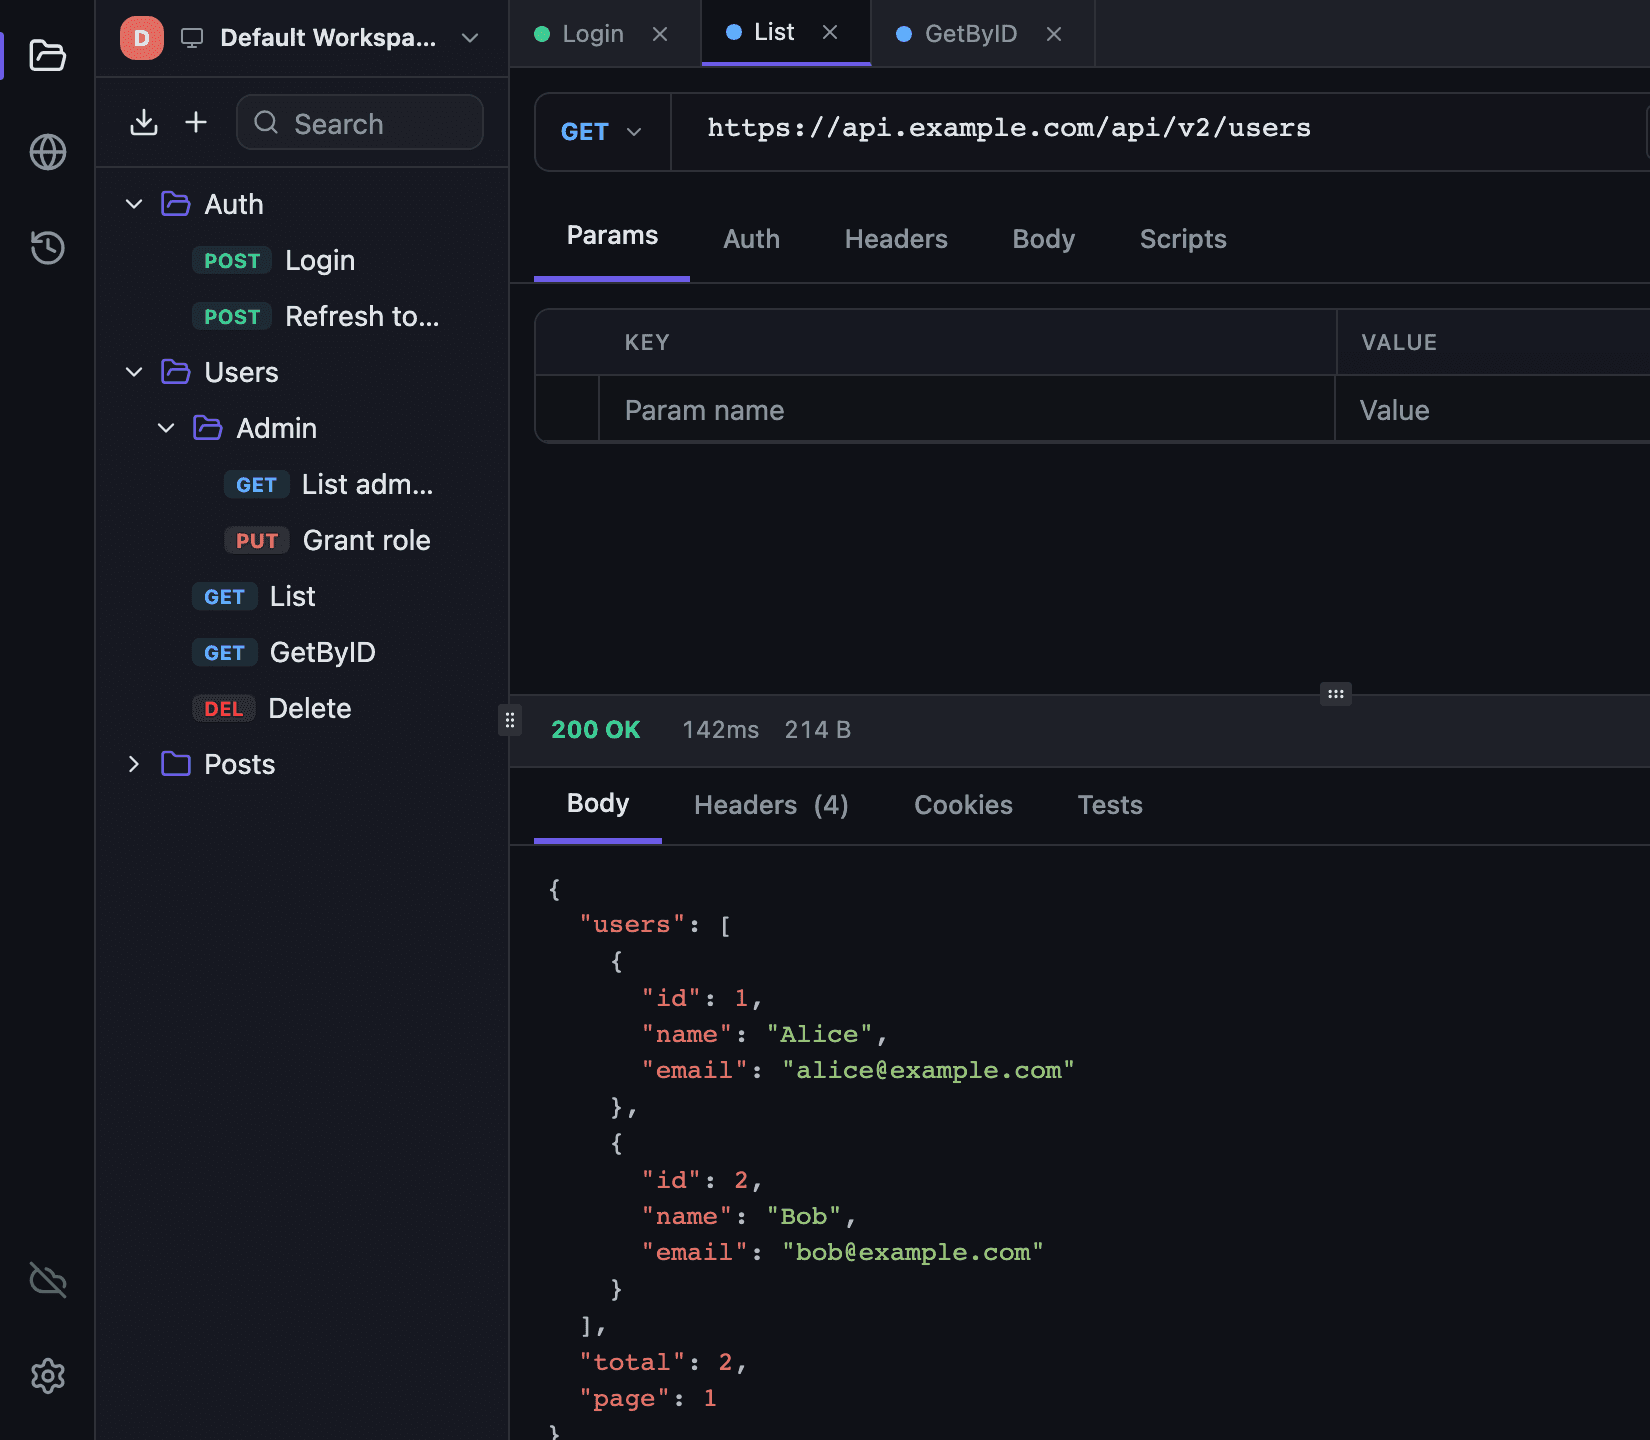Click the "bob@example.com" value in response
The height and width of the screenshot is (1440, 1650).
tap(913, 1252)
